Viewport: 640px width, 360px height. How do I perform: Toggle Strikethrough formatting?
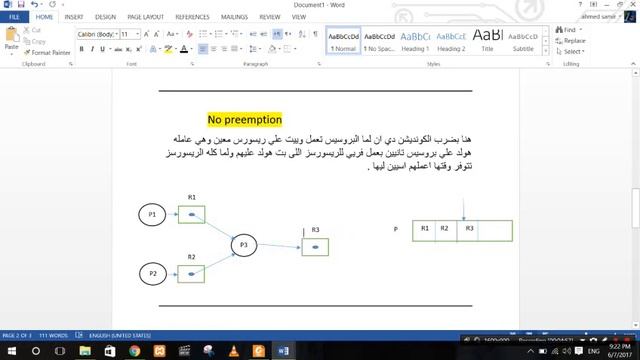click(x=118, y=49)
